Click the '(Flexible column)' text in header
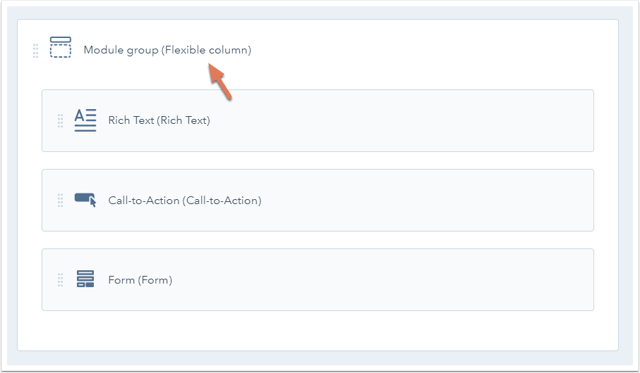Viewport: 640px width, 373px height. [206, 50]
